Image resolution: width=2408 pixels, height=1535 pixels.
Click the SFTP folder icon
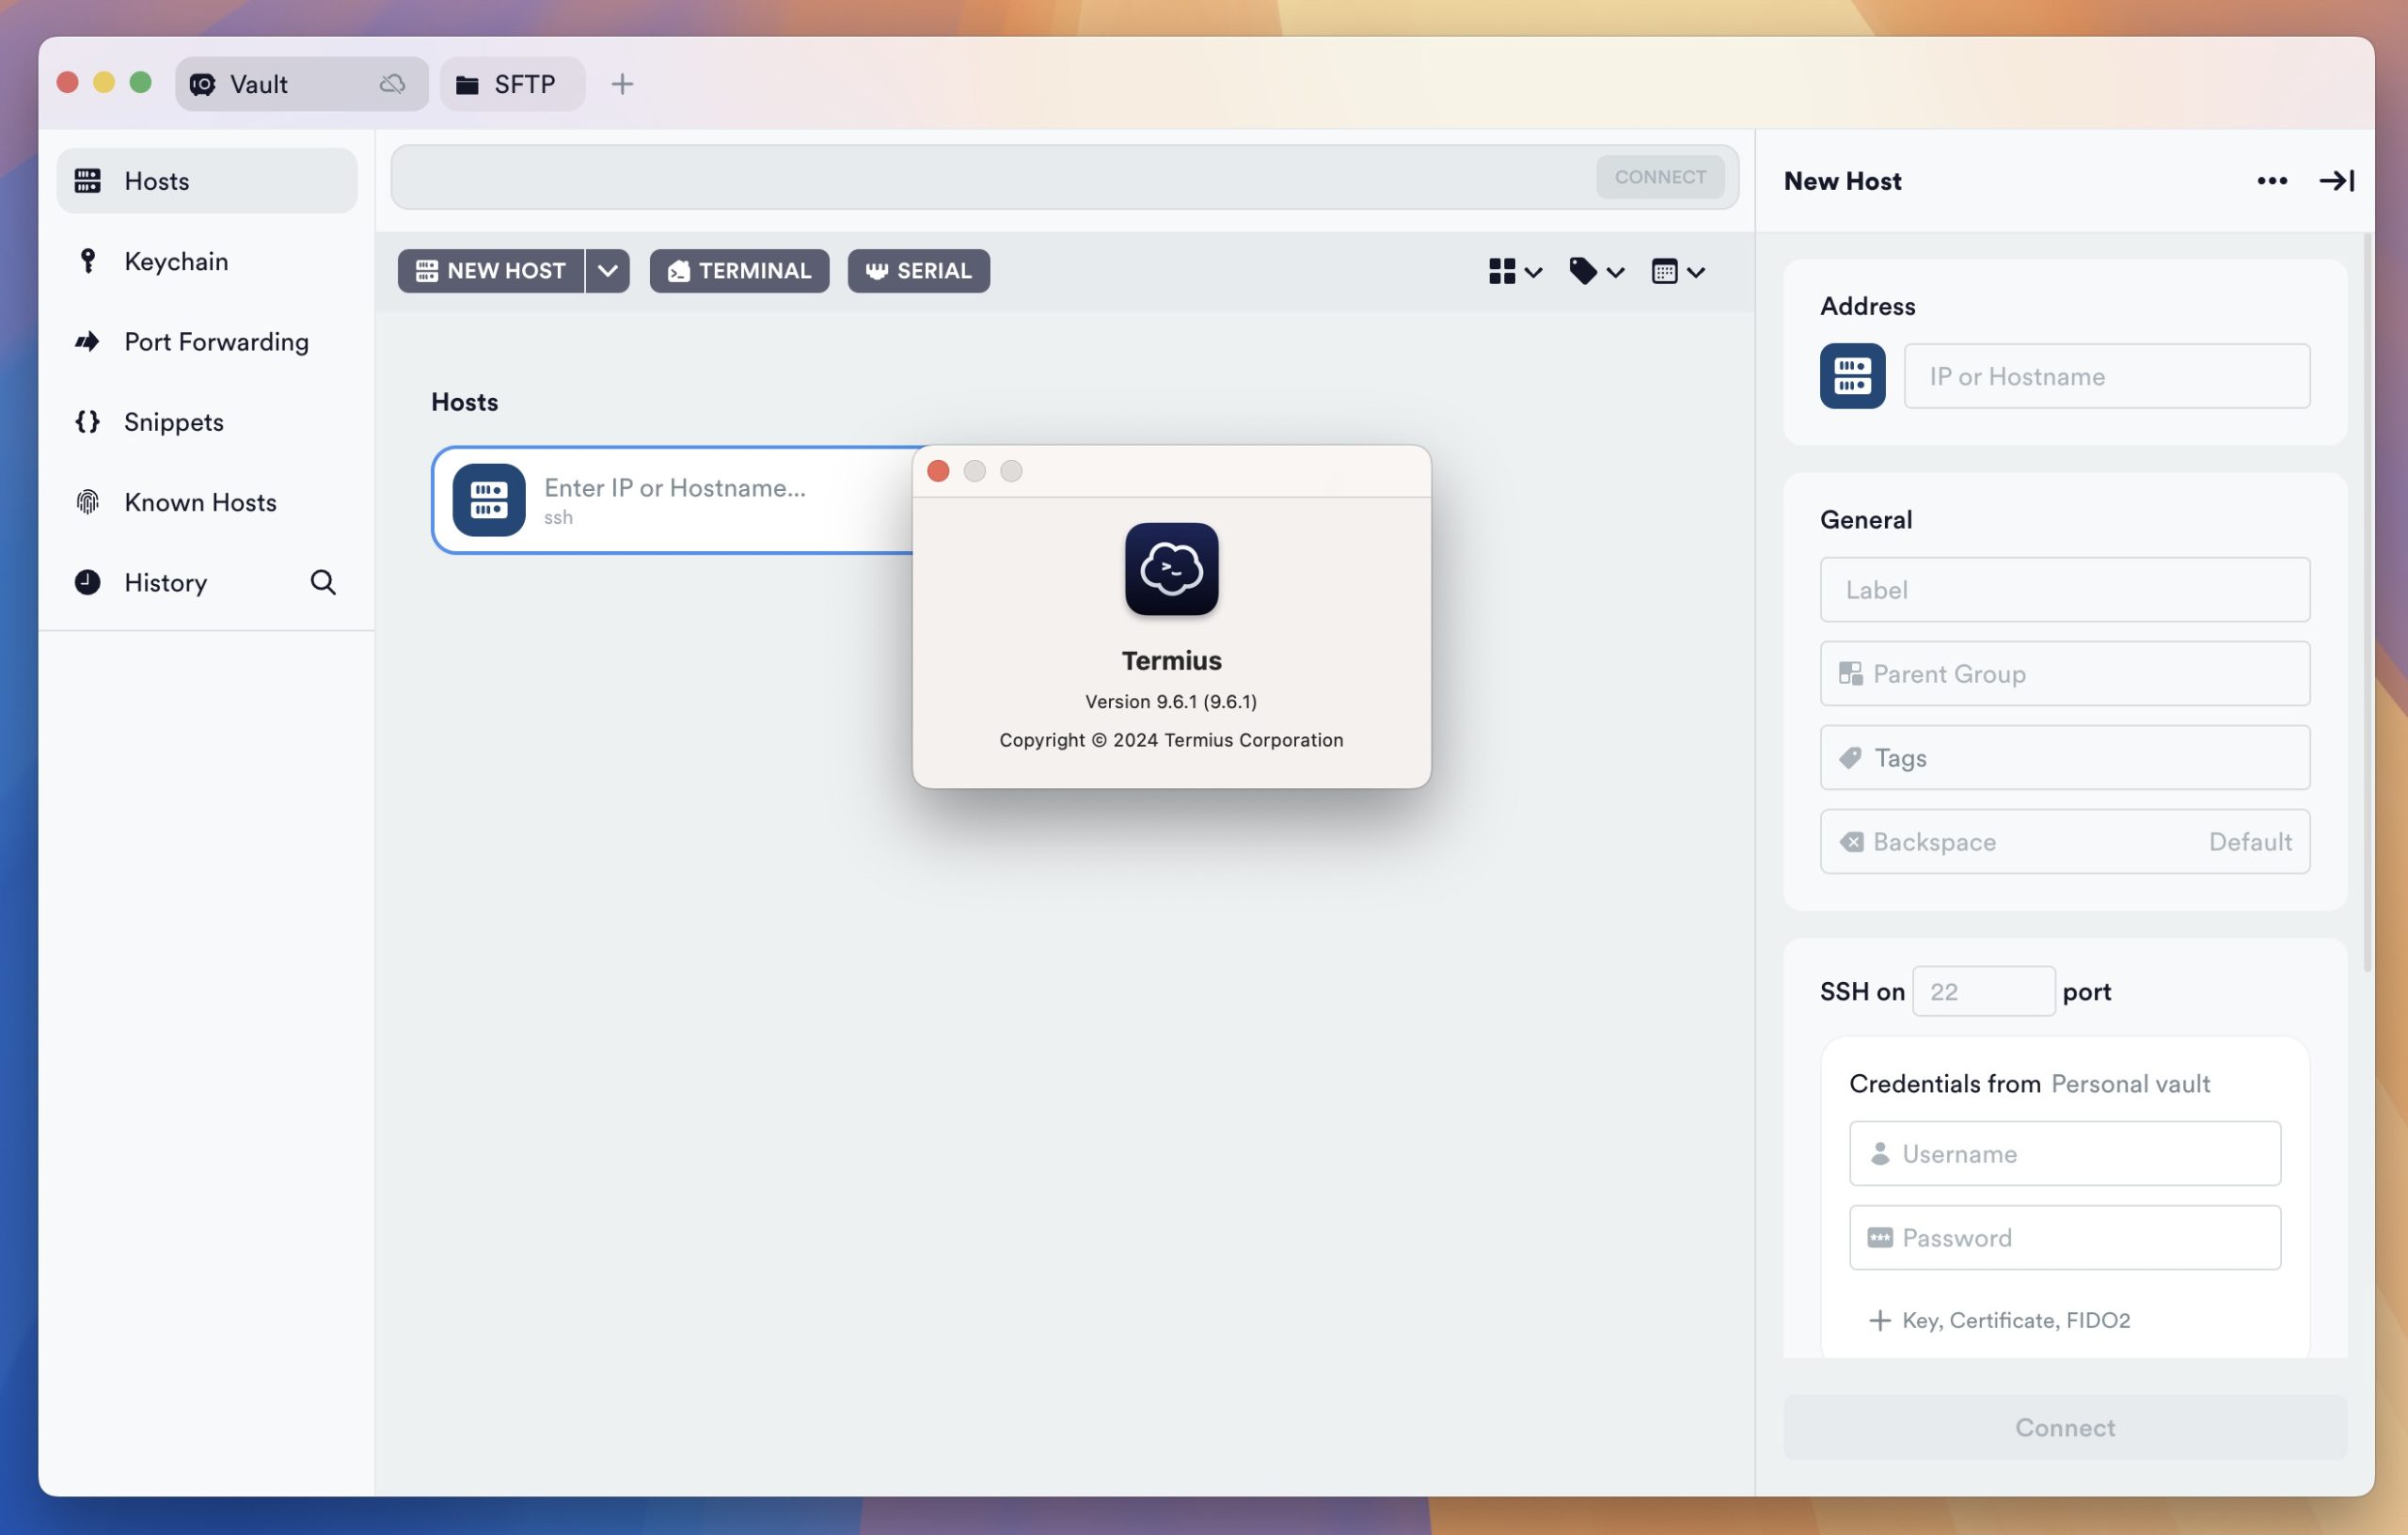click(467, 84)
